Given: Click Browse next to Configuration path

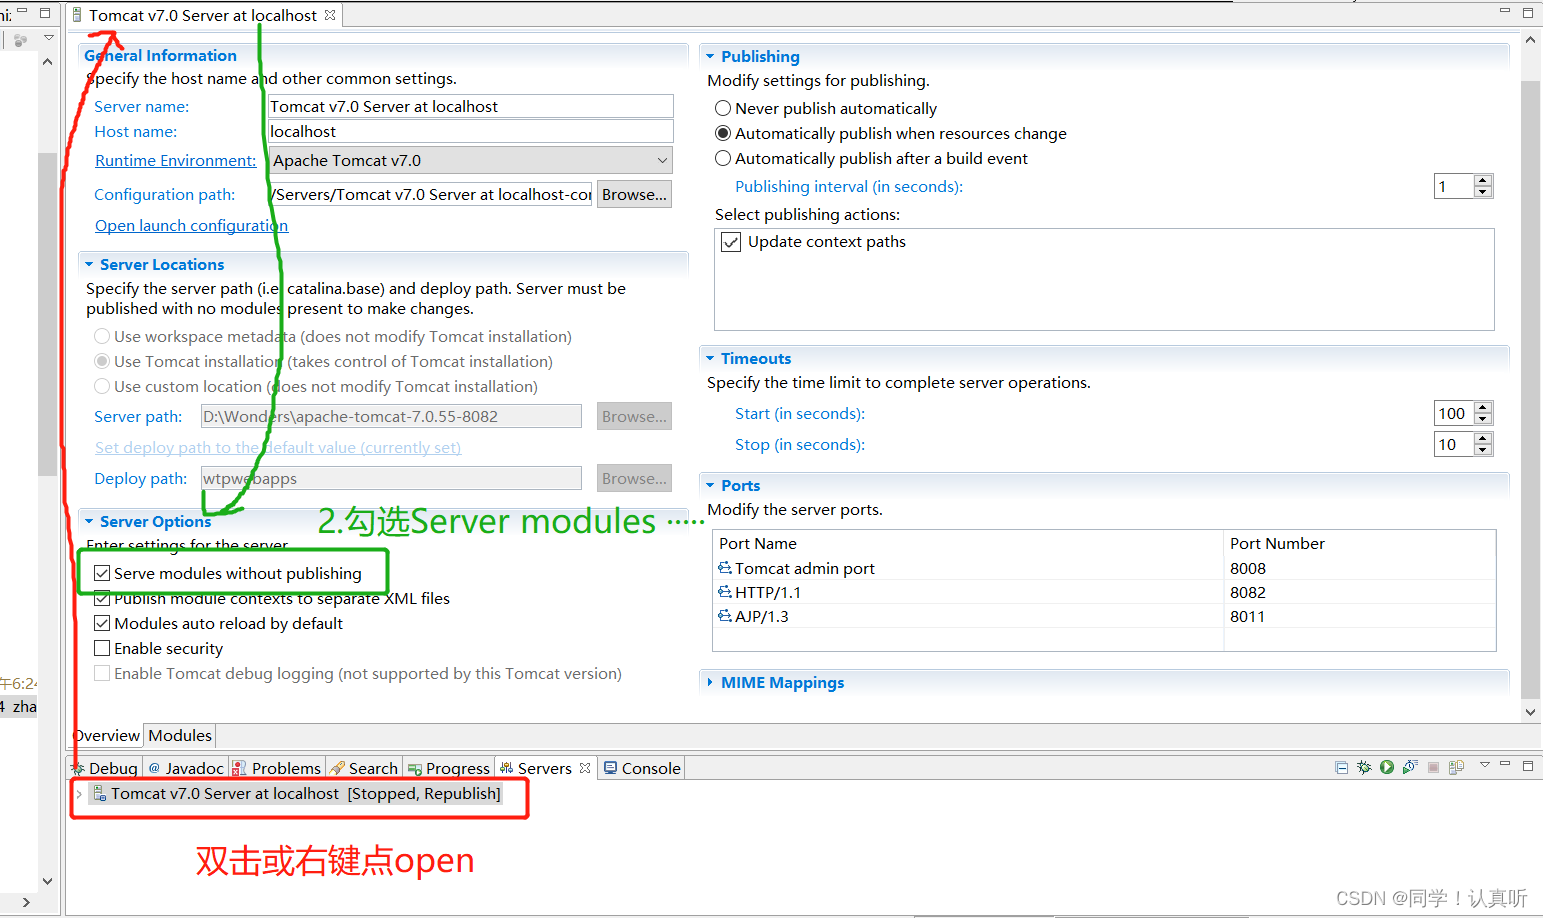Looking at the screenshot, I should 634,194.
